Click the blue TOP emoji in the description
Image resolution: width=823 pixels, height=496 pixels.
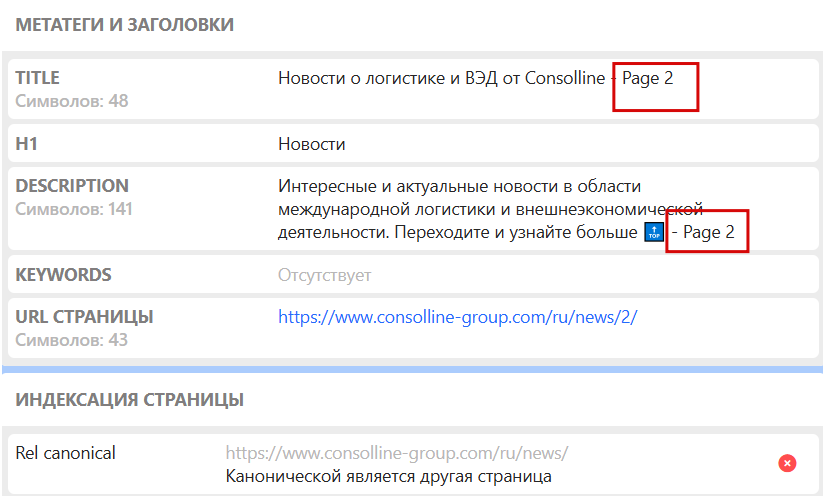[x=654, y=232]
